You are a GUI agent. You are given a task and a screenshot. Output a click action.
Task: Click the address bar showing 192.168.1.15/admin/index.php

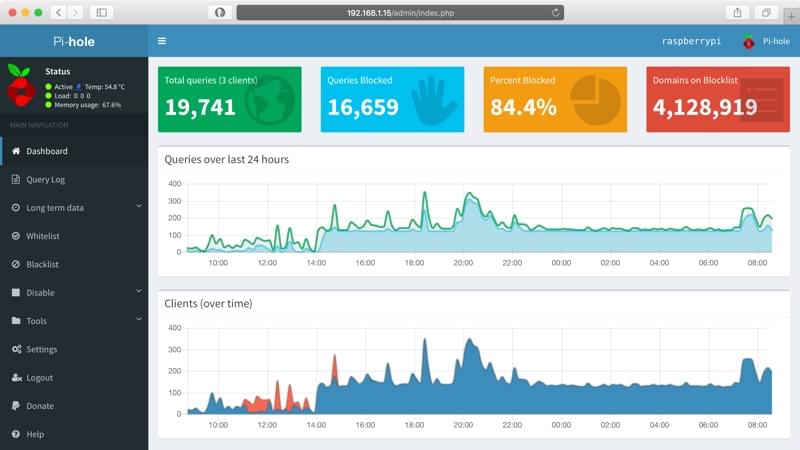tap(400, 13)
